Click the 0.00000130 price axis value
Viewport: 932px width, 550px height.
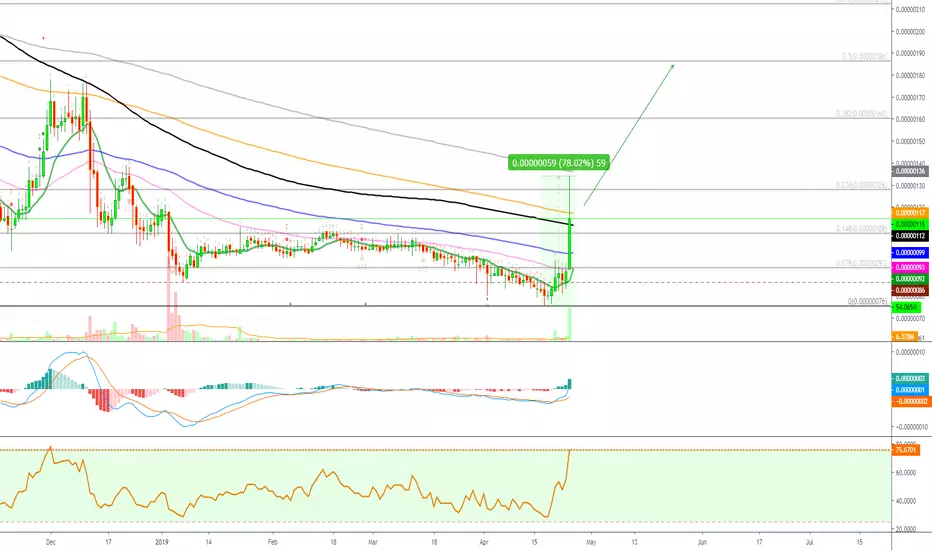click(x=911, y=186)
